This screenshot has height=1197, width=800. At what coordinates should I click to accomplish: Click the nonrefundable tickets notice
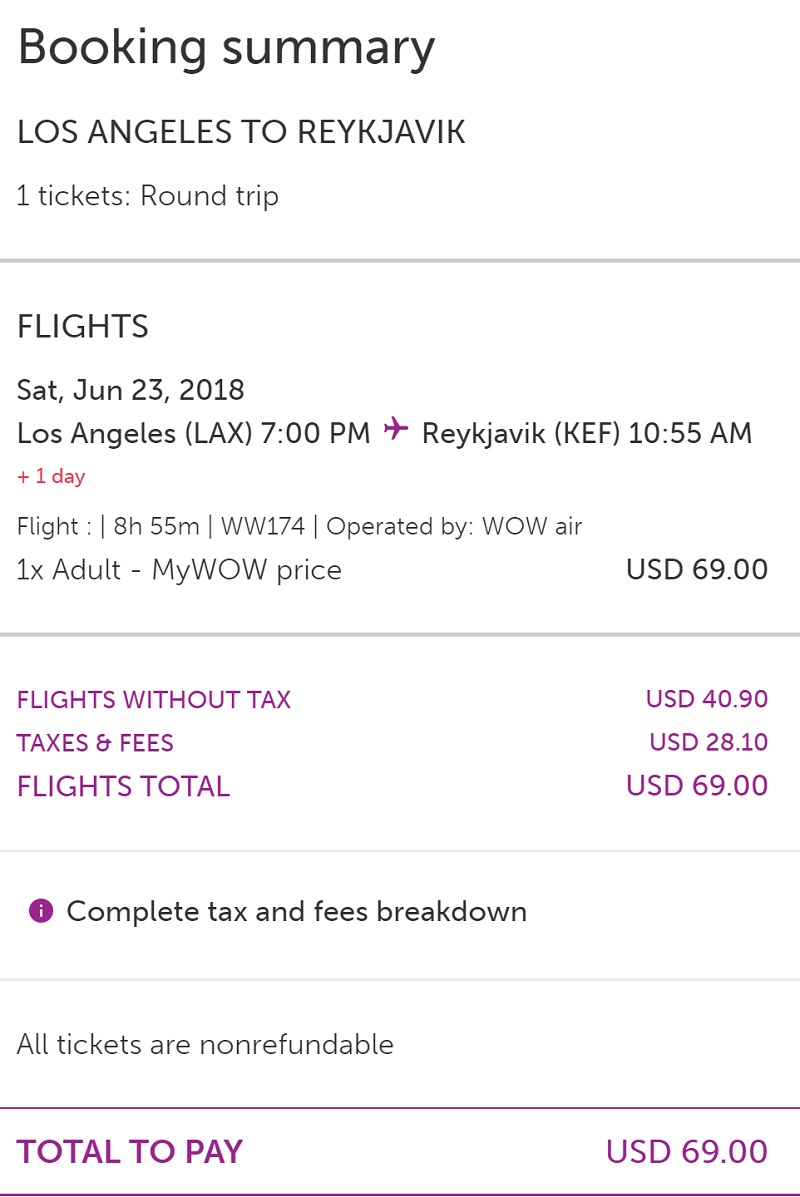pos(205,1045)
